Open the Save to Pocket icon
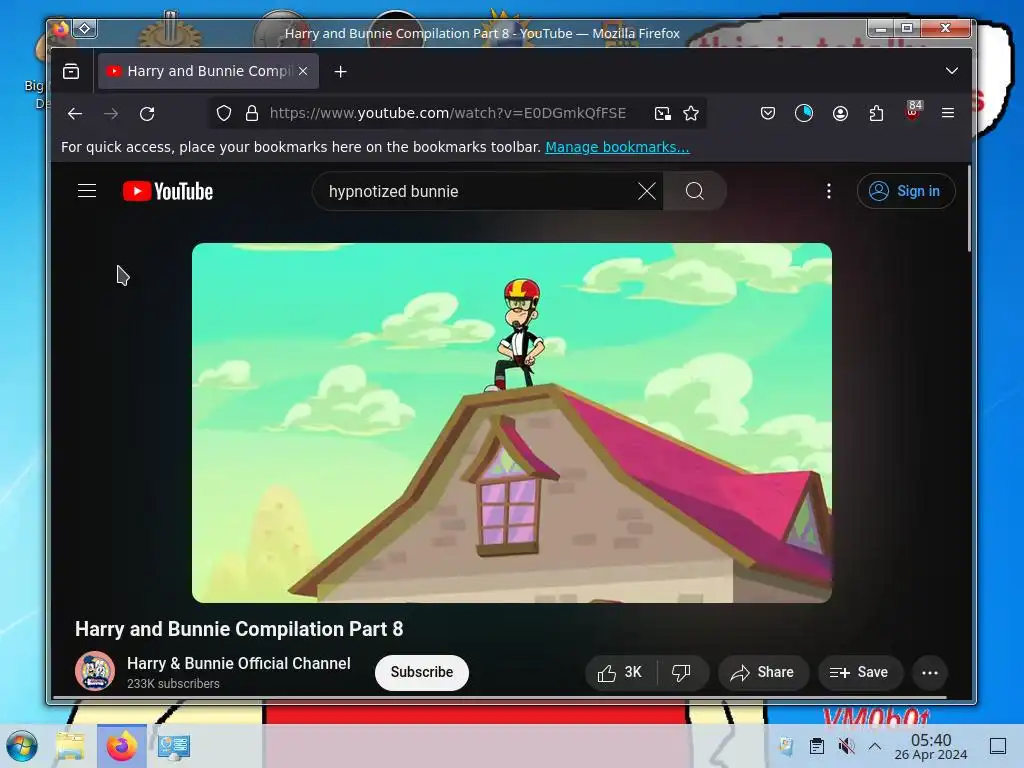 [x=768, y=114]
